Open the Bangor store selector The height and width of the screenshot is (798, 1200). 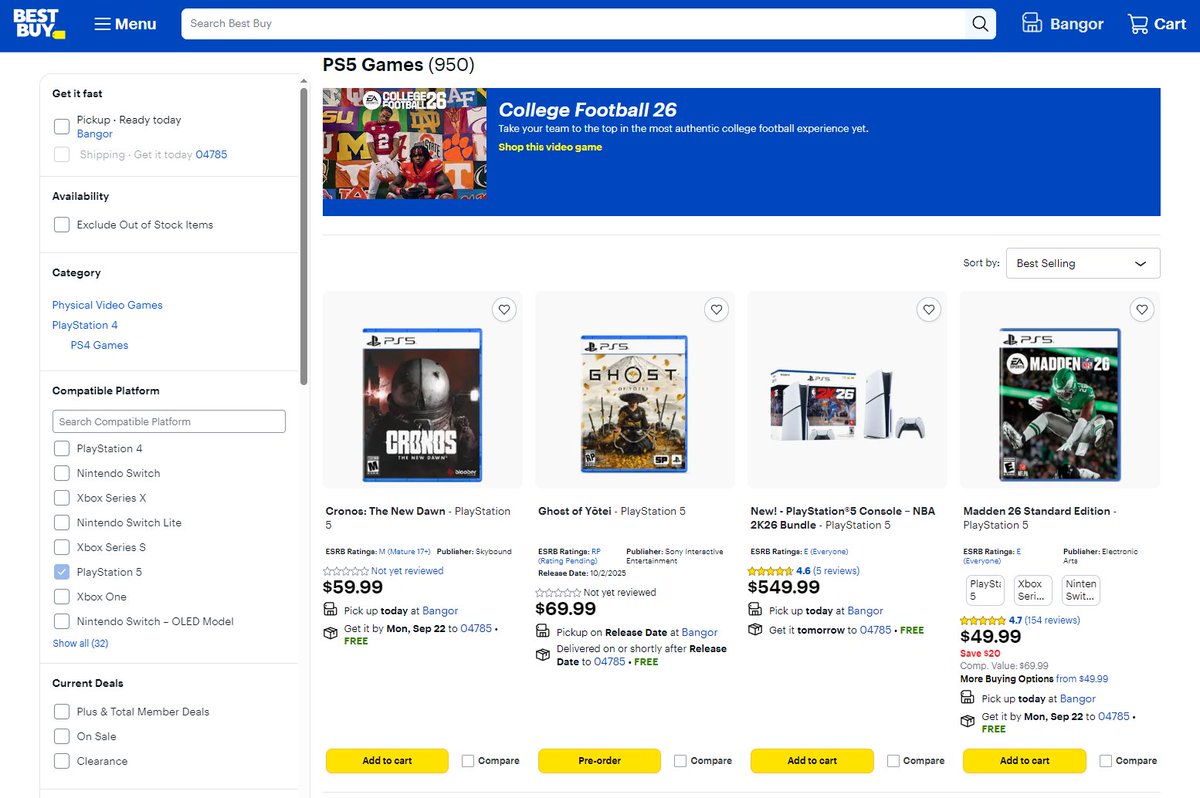point(1062,24)
